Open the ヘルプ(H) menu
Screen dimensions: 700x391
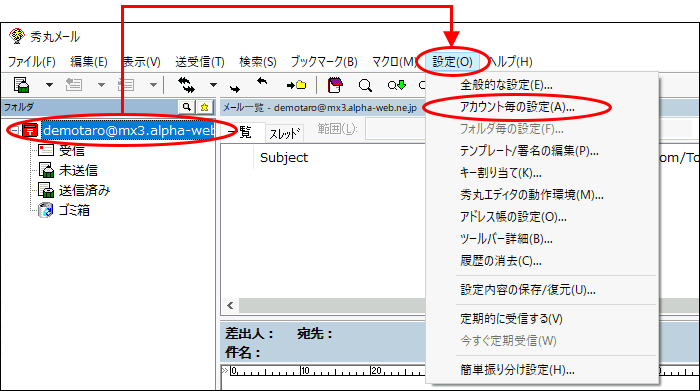[511, 62]
